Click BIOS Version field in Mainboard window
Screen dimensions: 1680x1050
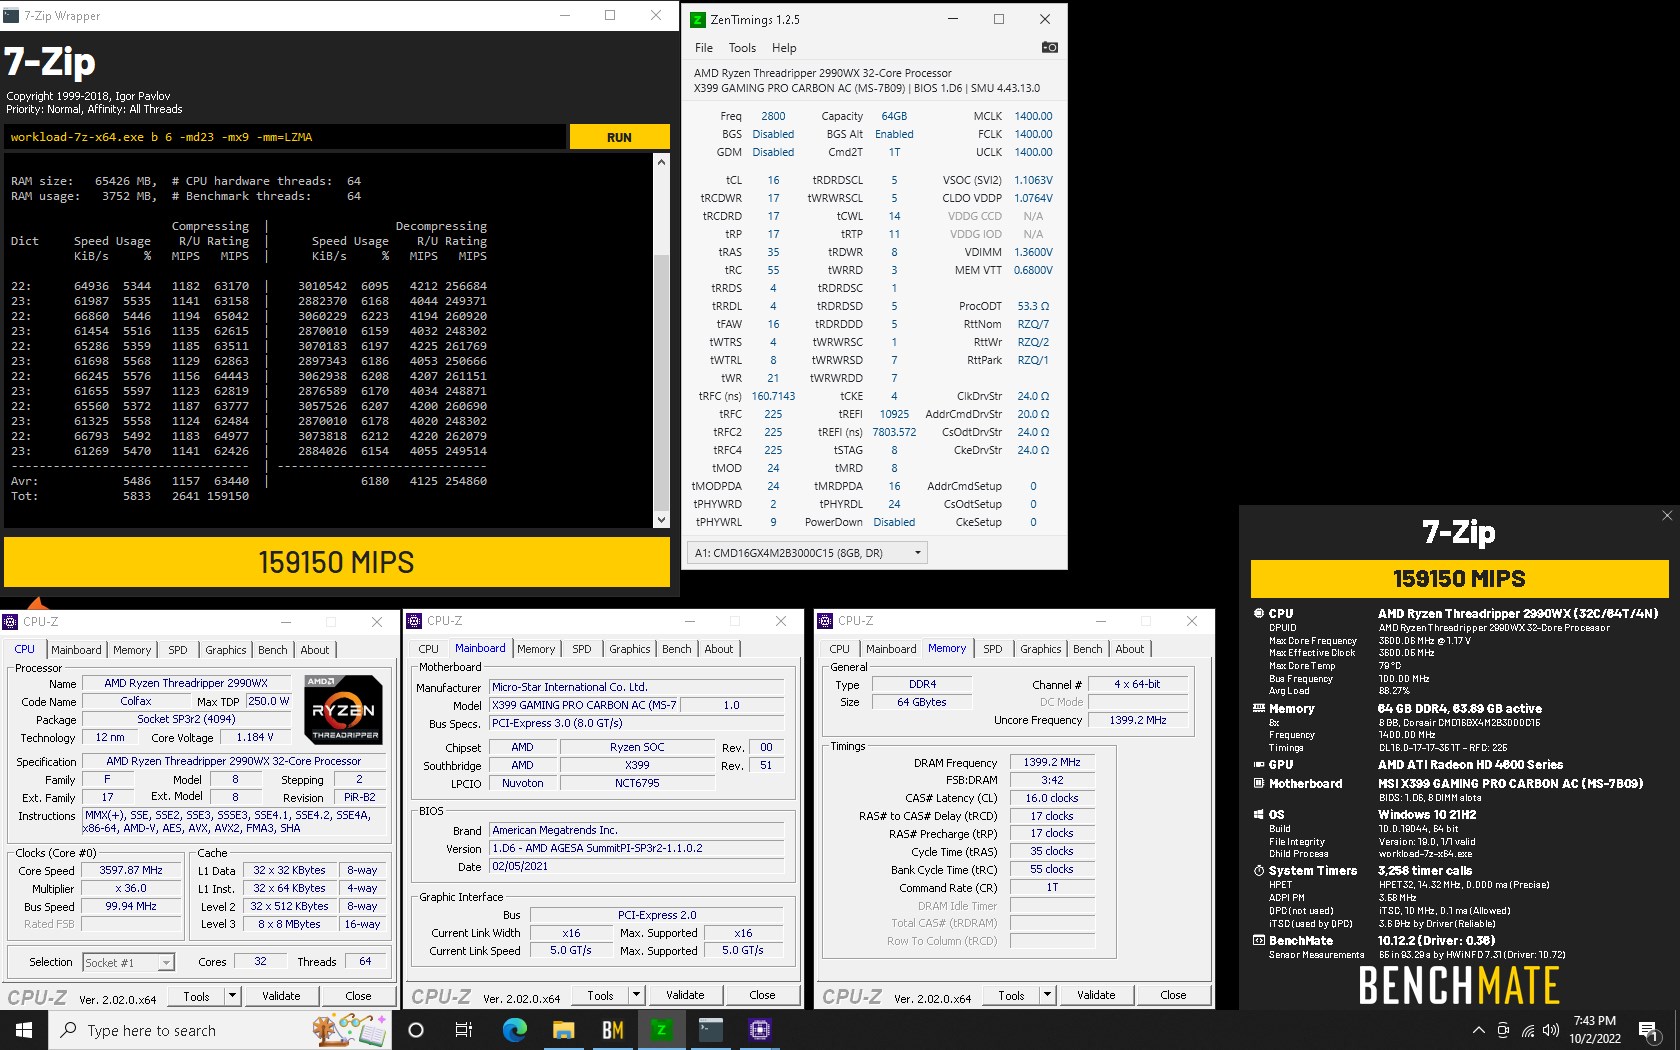[637, 848]
